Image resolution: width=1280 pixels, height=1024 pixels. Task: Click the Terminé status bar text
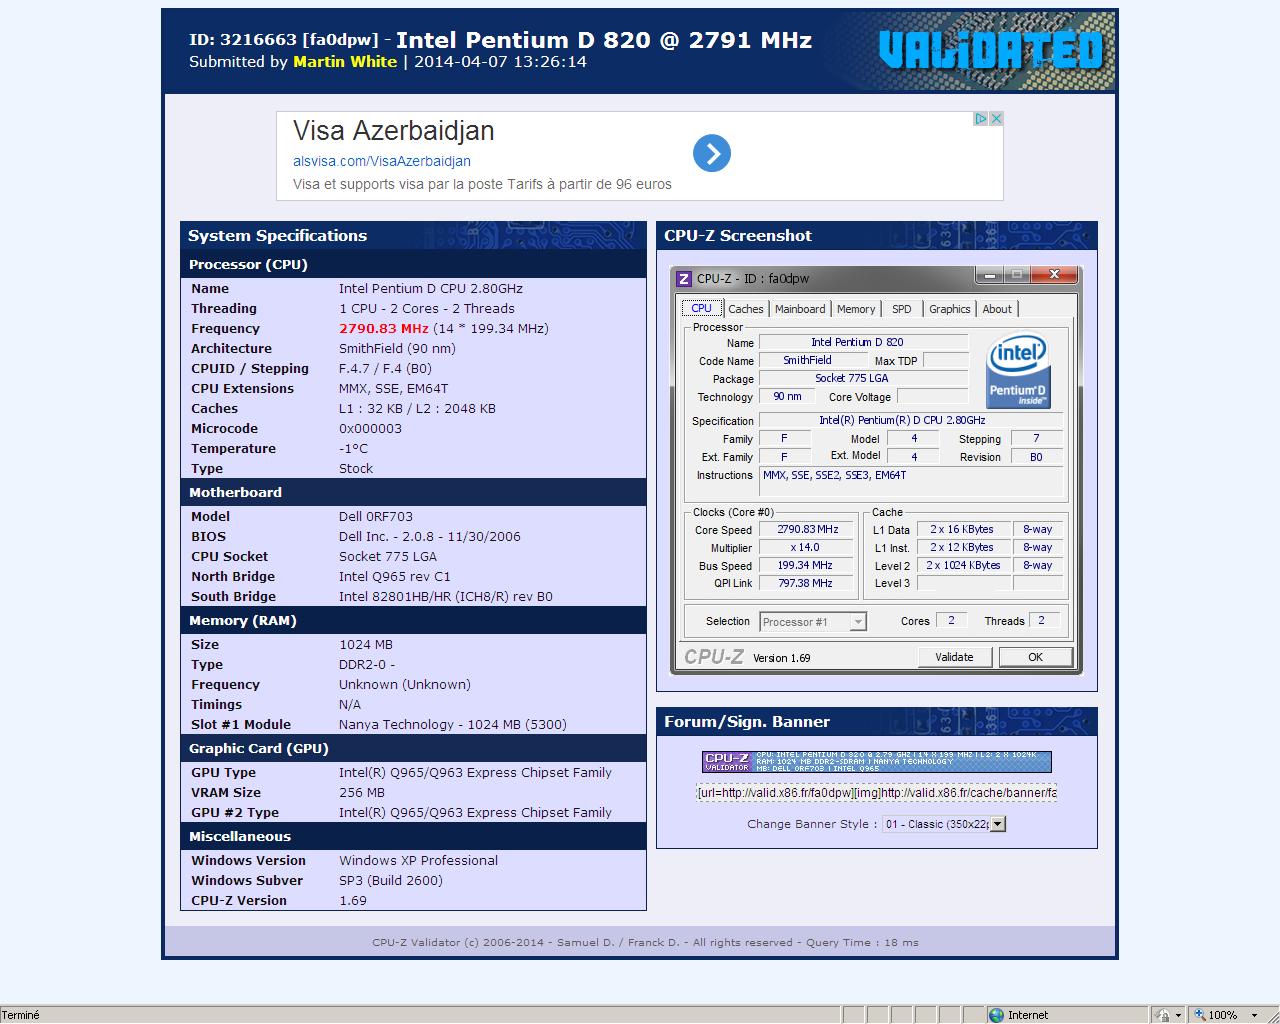point(21,1015)
